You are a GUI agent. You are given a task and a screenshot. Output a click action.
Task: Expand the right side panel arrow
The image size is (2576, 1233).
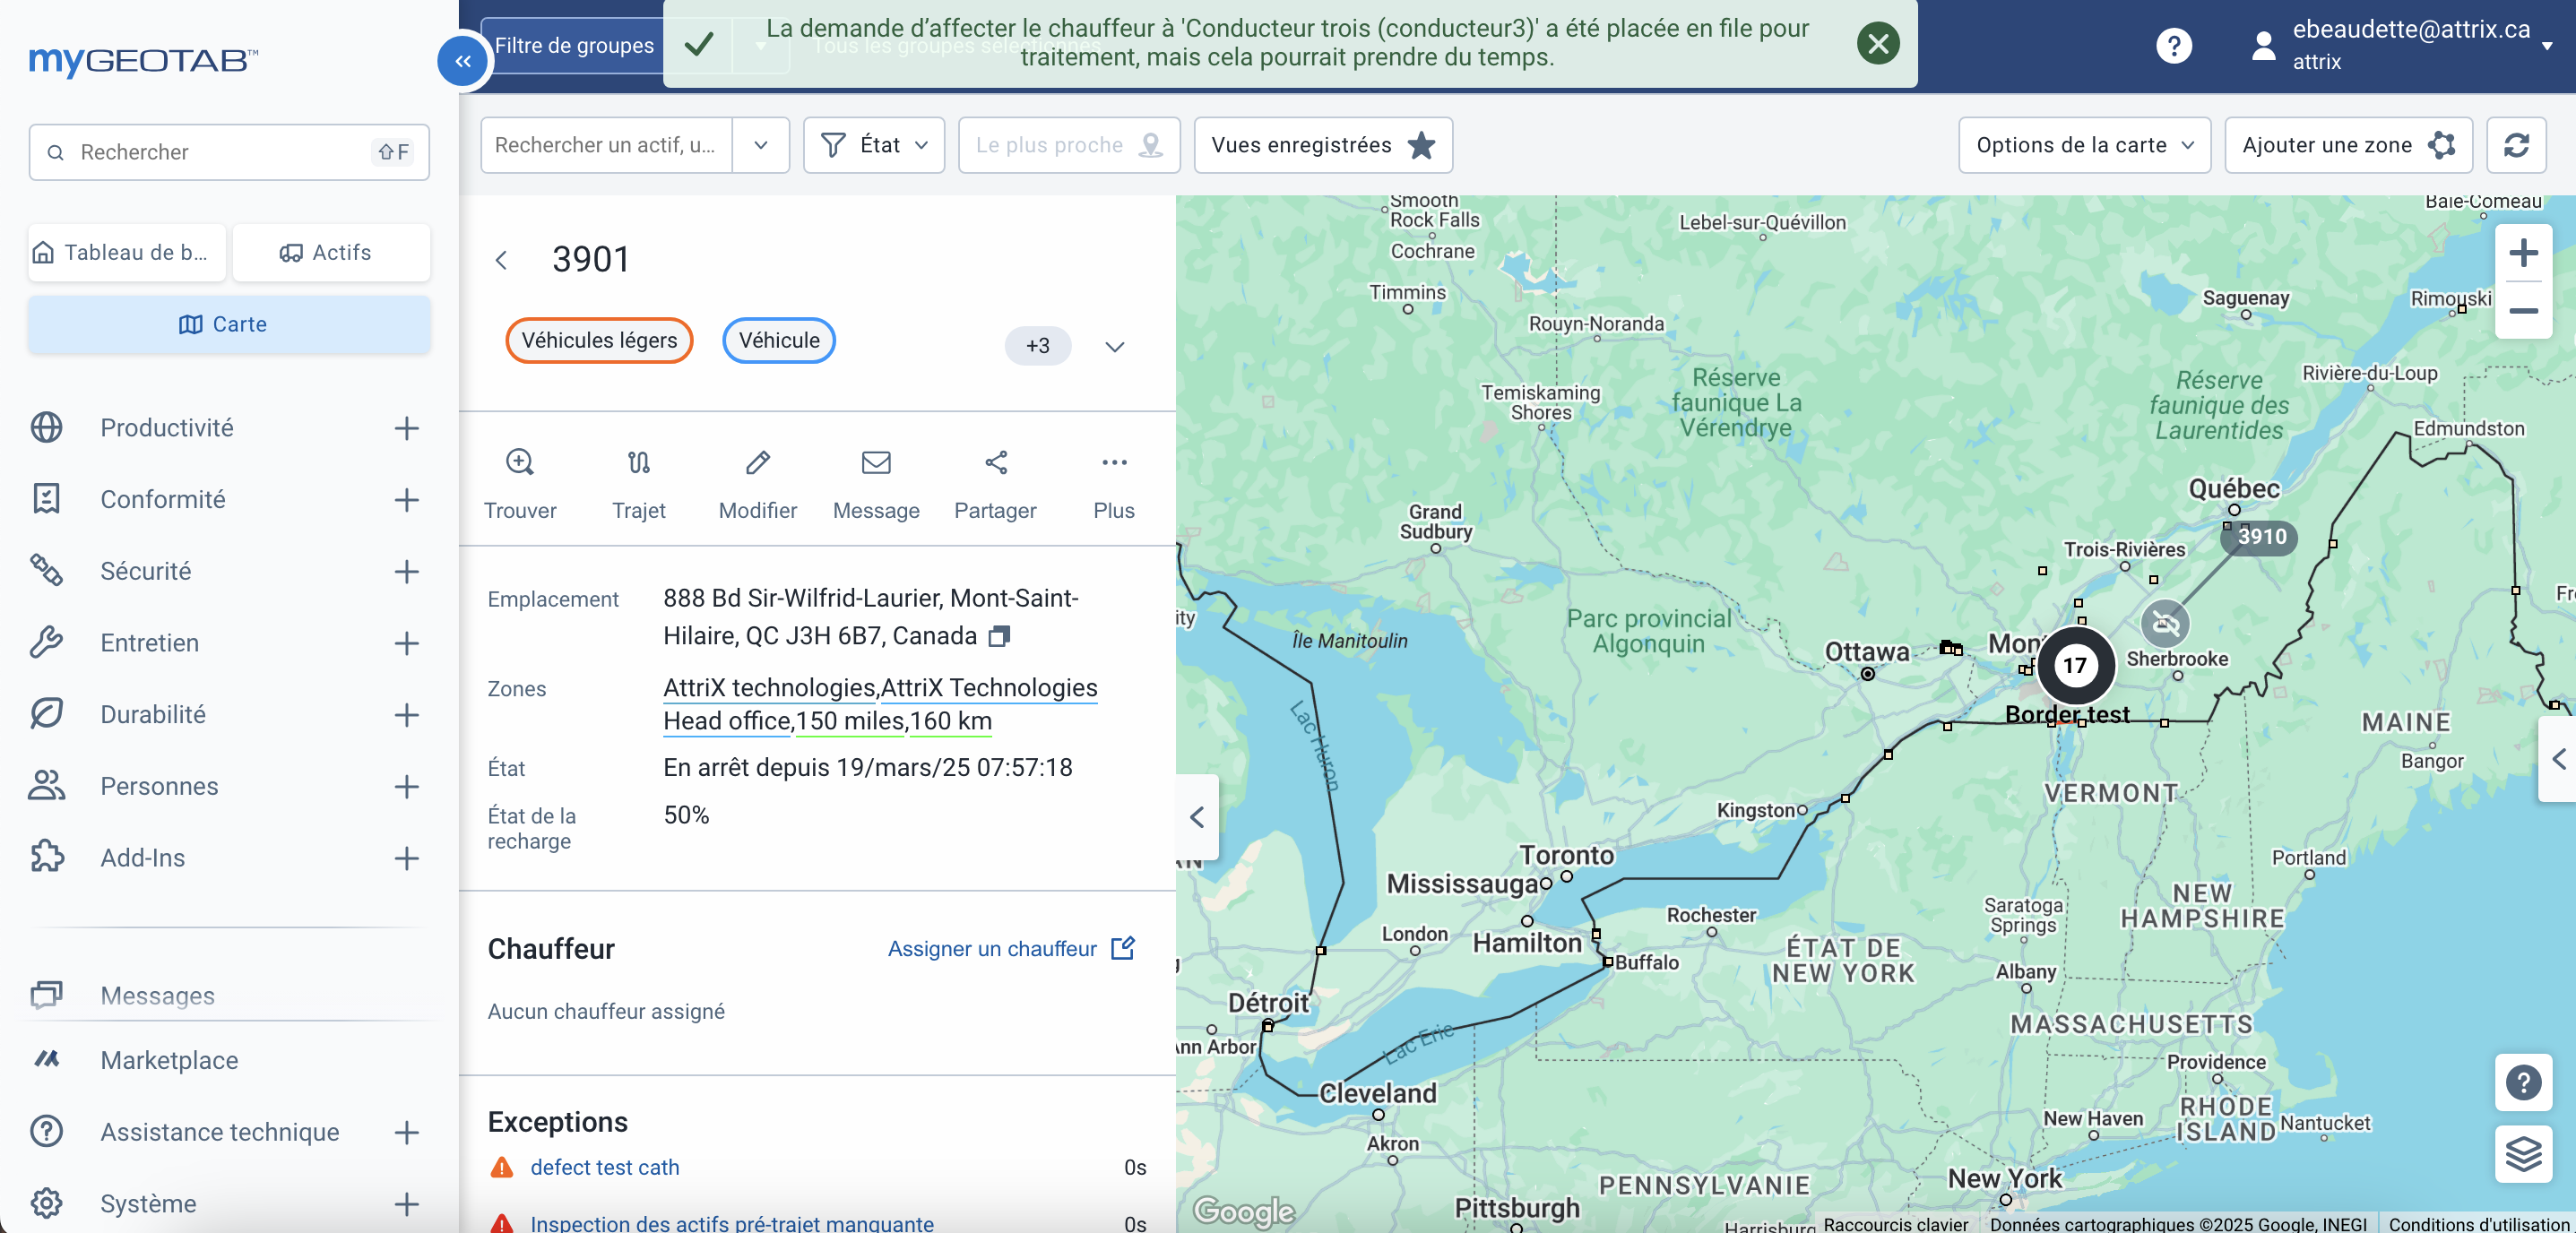(2557, 759)
